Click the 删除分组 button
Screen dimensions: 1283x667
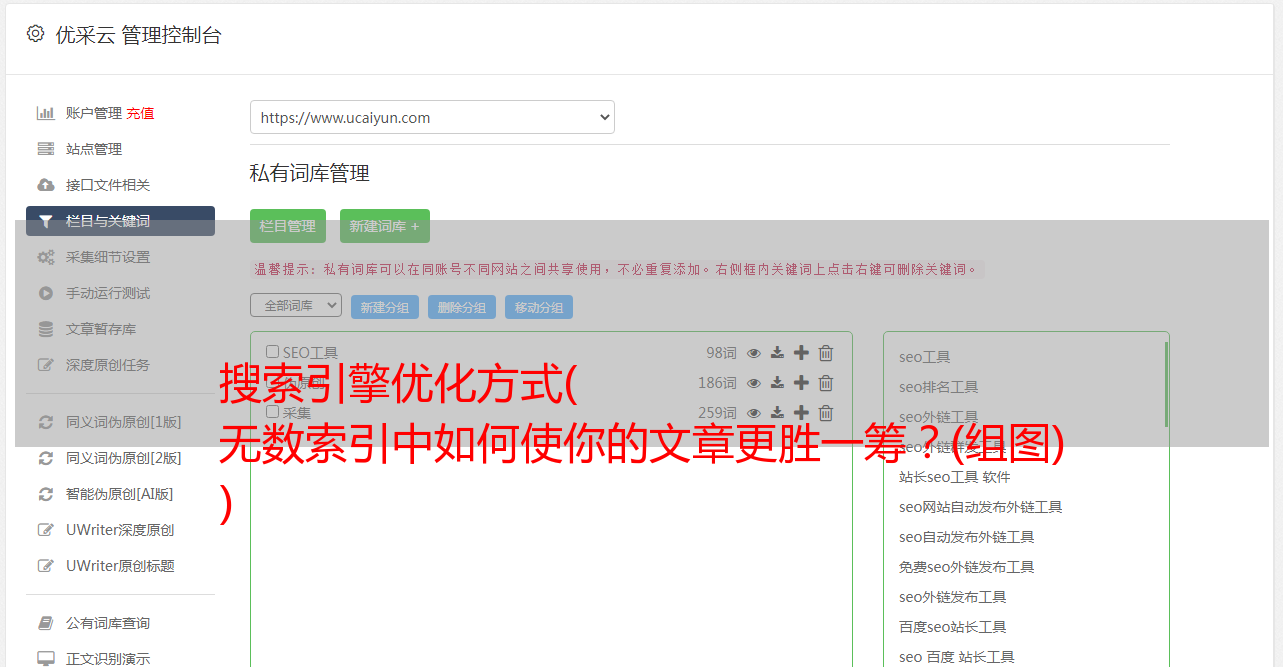click(462, 307)
